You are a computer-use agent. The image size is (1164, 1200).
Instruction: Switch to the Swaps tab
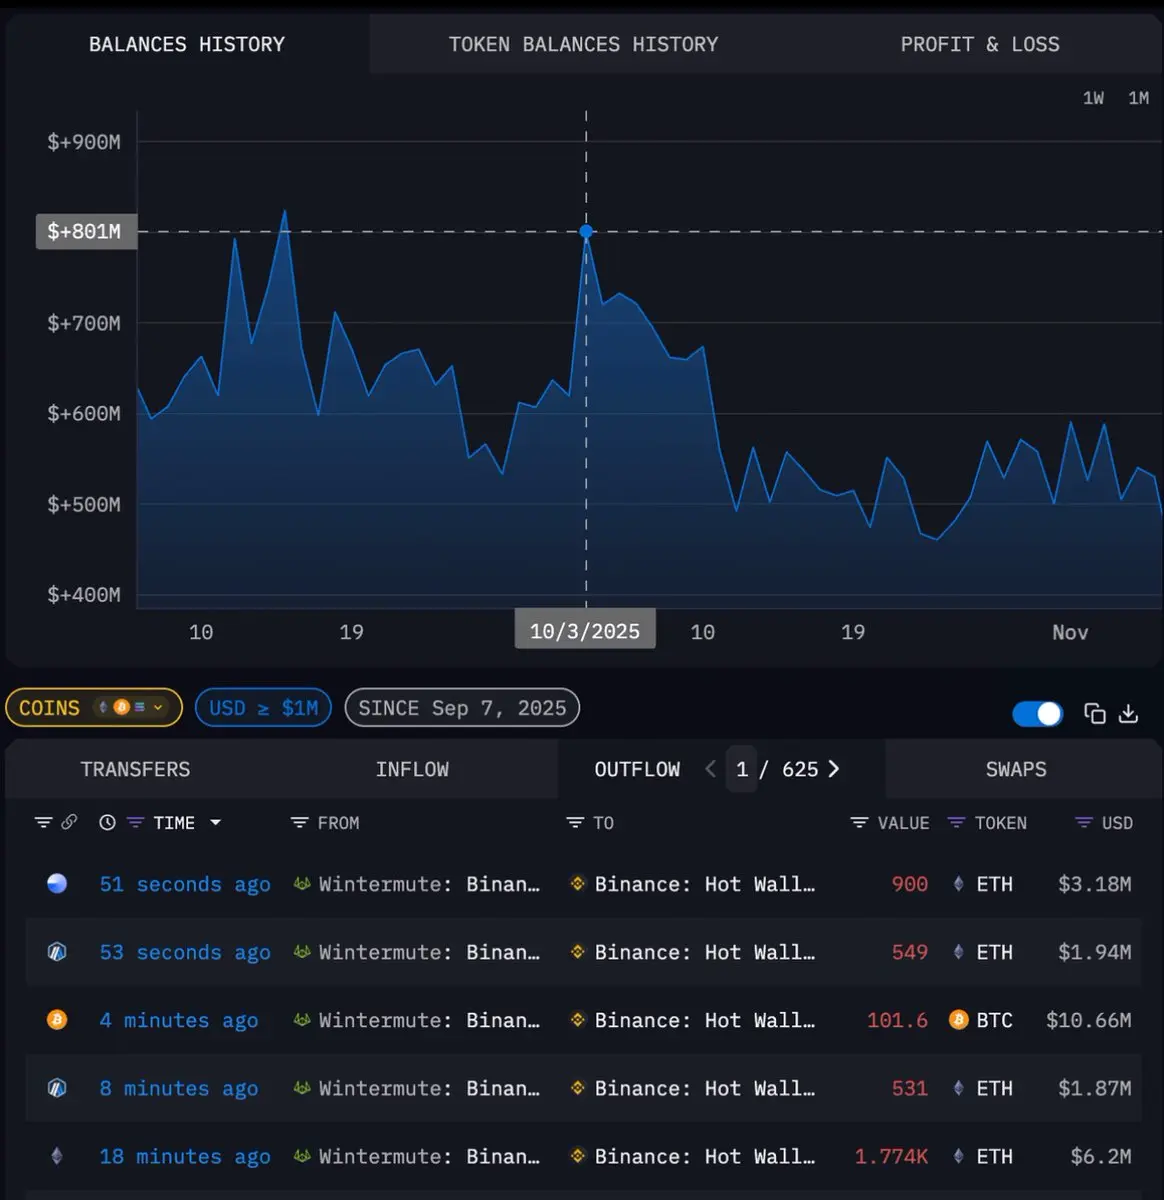(1016, 769)
